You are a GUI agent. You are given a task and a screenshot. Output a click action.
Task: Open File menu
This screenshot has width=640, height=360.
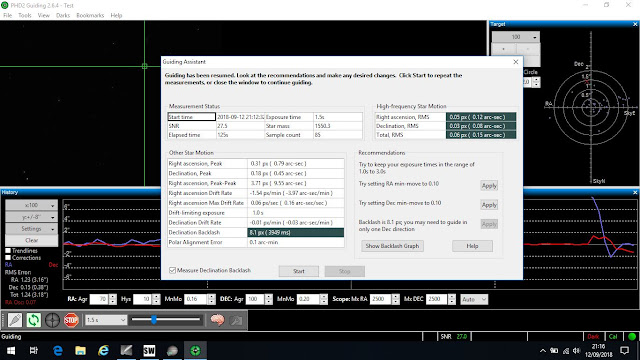(x=8, y=16)
